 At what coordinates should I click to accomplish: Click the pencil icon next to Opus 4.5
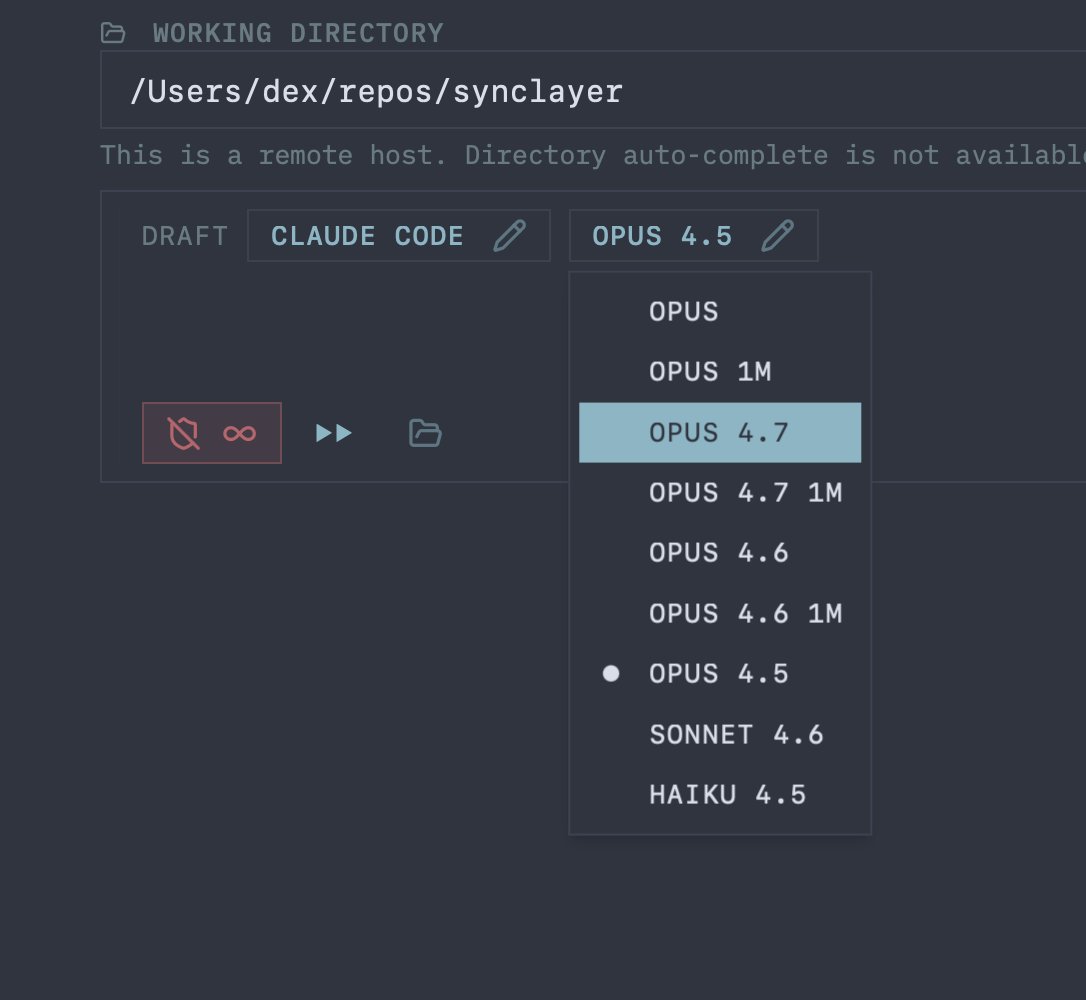[x=778, y=235]
